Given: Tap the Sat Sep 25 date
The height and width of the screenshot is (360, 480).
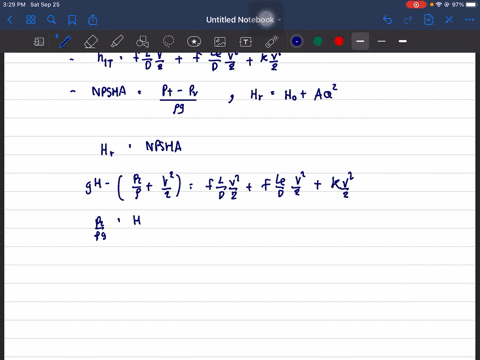Looking at the screenshot, I should 45,5.
